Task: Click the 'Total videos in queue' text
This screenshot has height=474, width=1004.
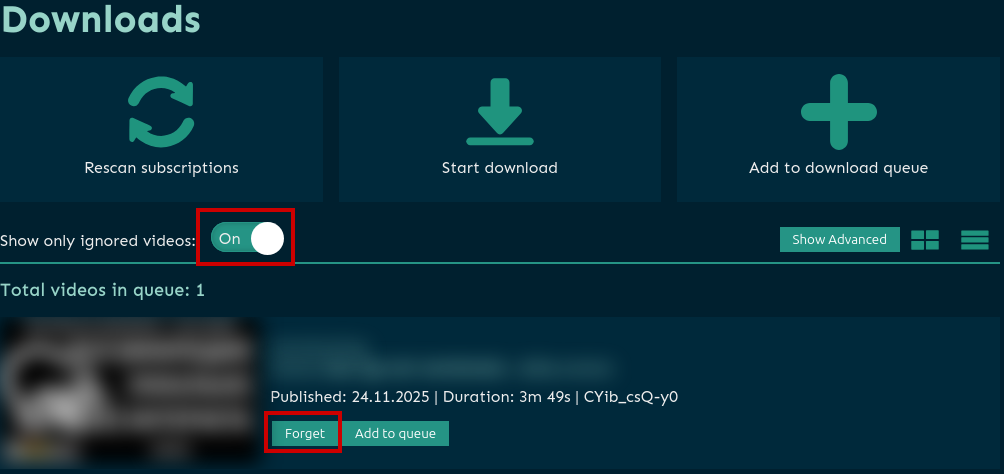Action: pyautogui.click(x=102, y=290)
